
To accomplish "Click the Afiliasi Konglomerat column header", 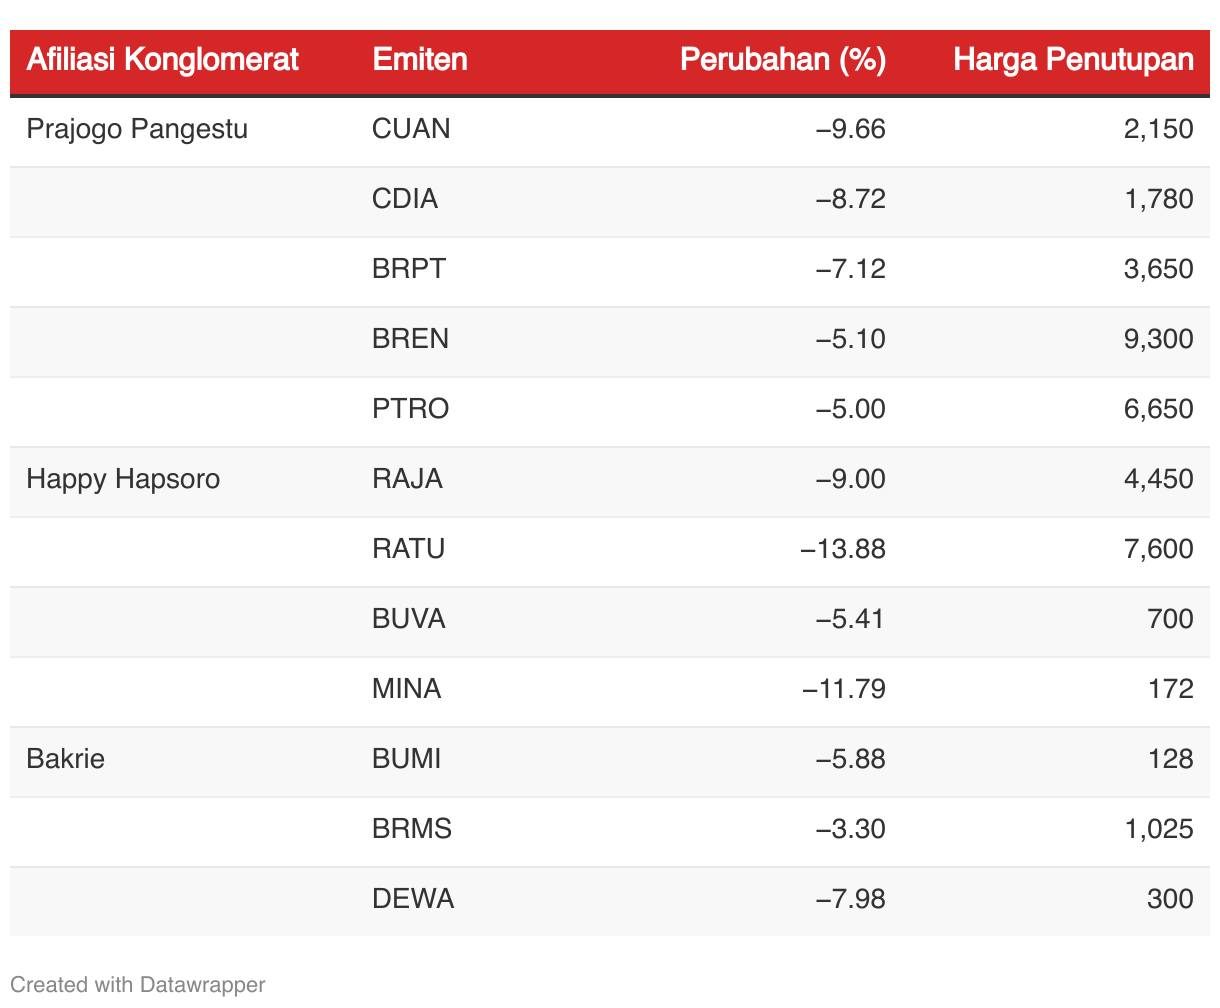I will [162, 60].
